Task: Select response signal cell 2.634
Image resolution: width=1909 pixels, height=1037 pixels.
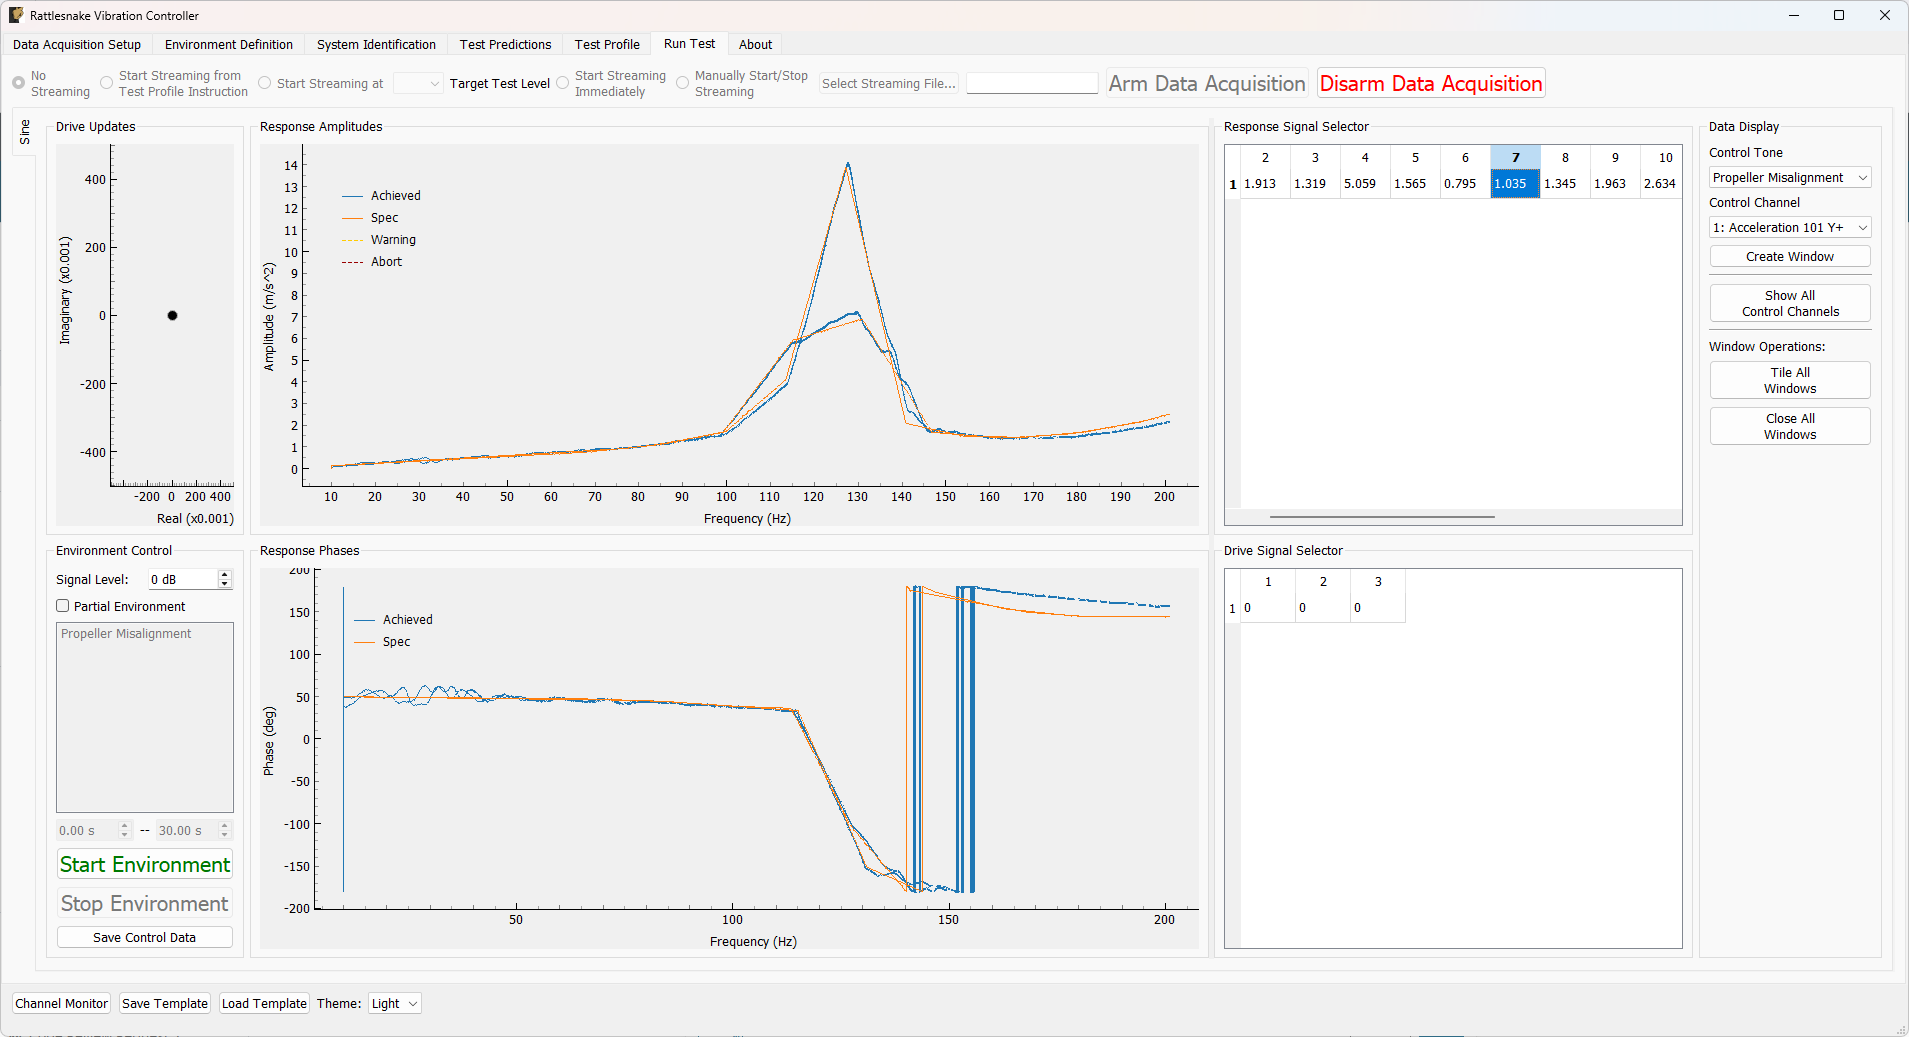Action: pyautogui.click(x=1662, y=184)
